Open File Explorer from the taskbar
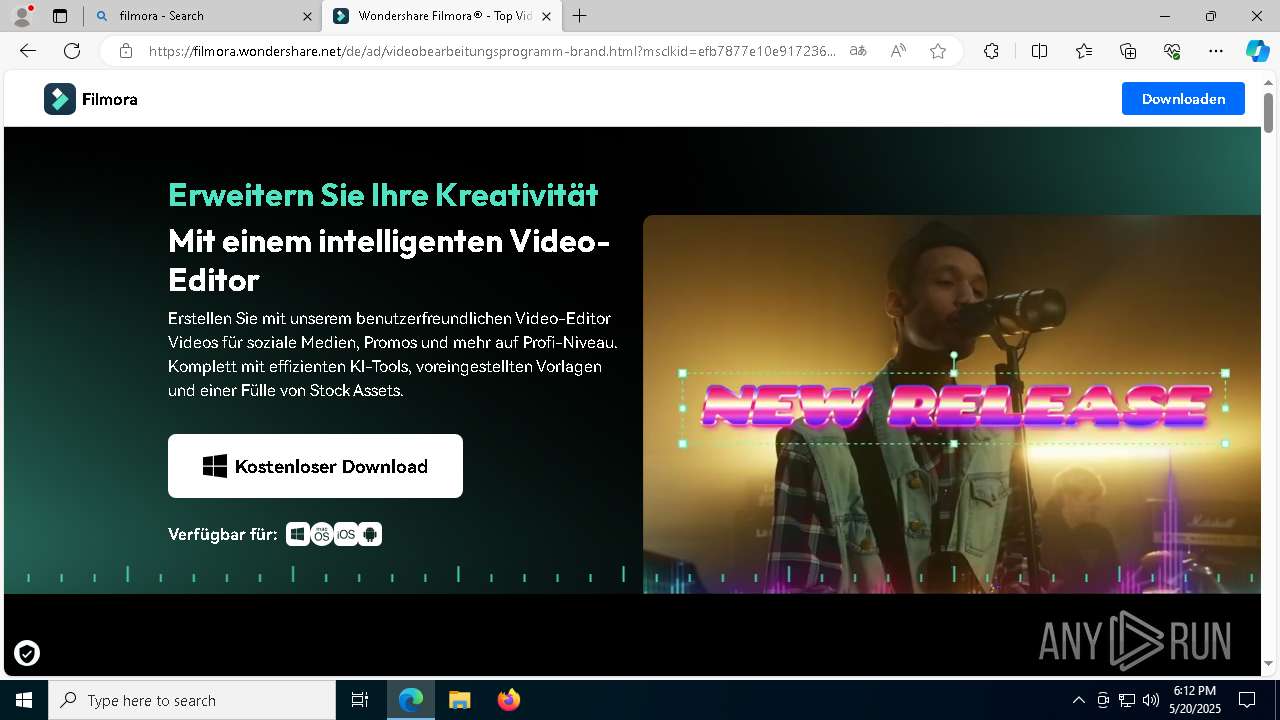Viewport: 1280px width, 720px height. (459, 700)
